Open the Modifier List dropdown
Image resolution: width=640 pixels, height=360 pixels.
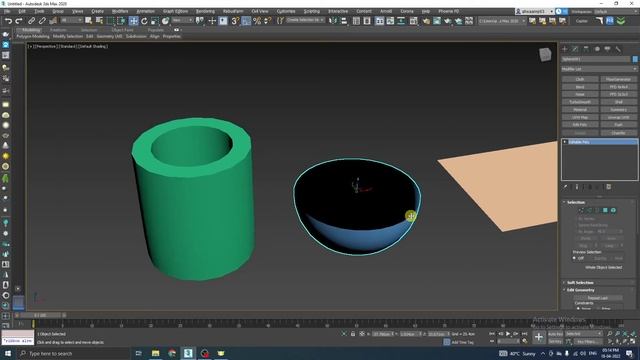click(599, 69)
